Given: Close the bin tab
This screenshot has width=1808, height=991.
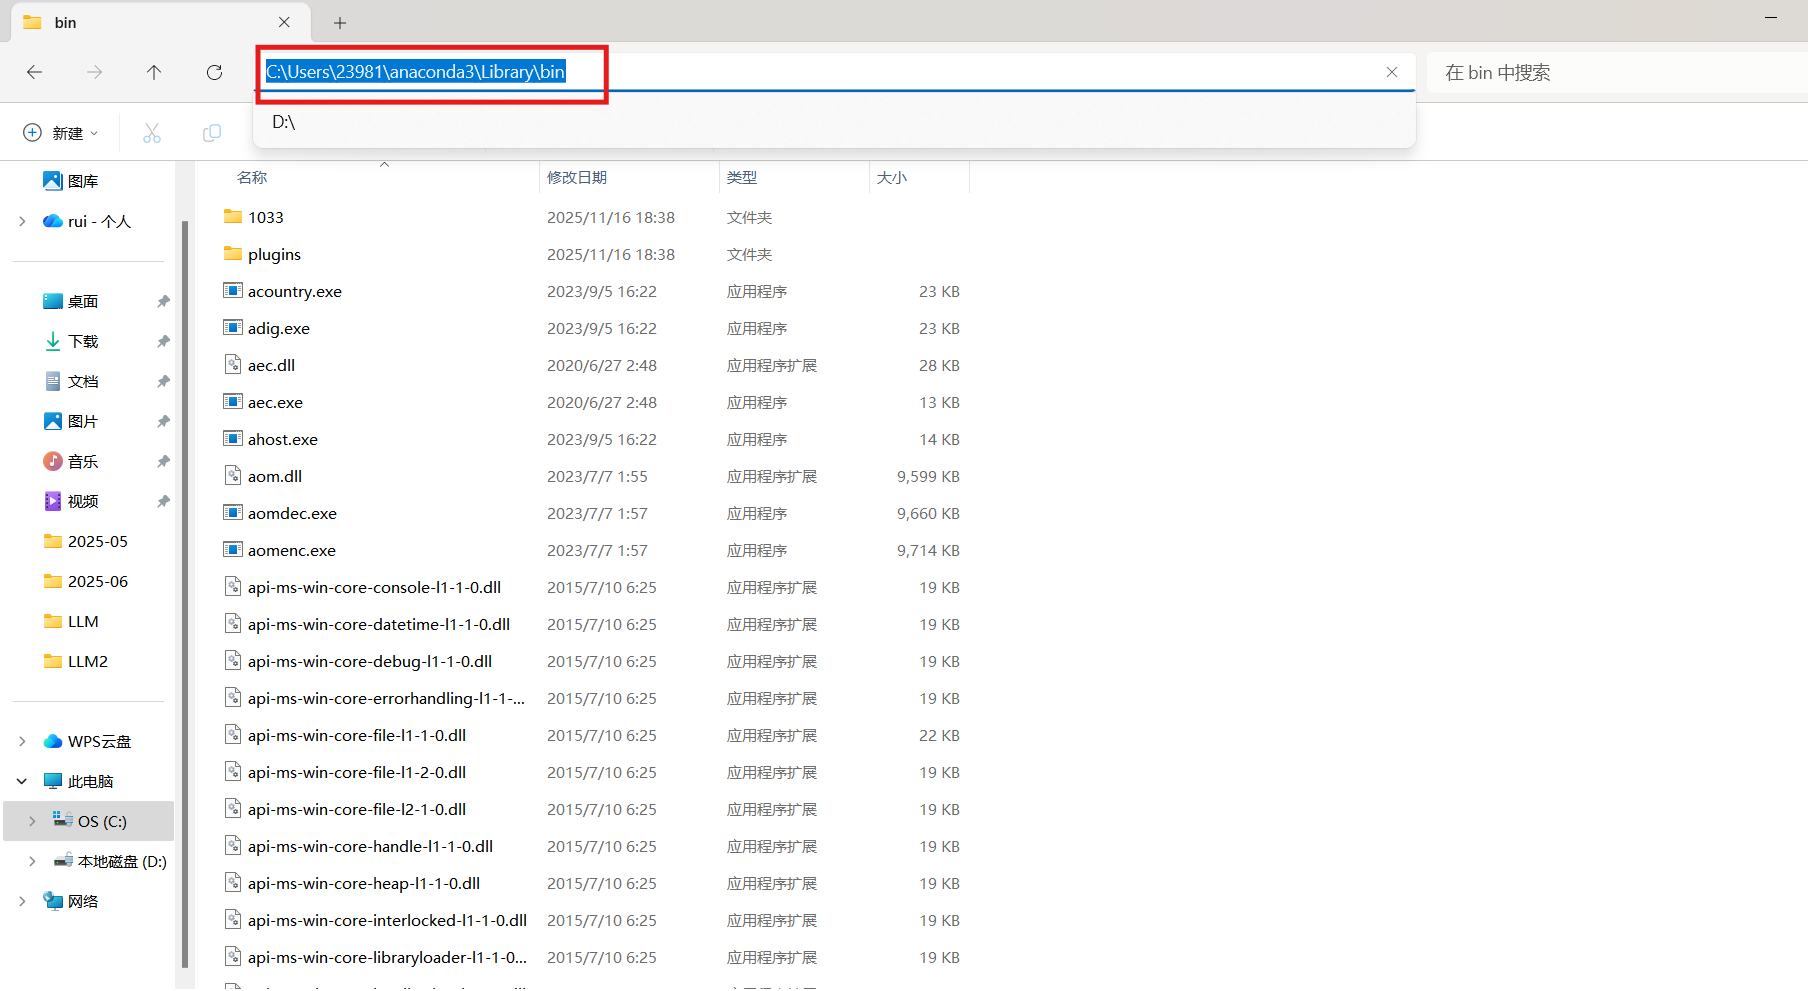Looking at the screenshot, I should [284, 22].
